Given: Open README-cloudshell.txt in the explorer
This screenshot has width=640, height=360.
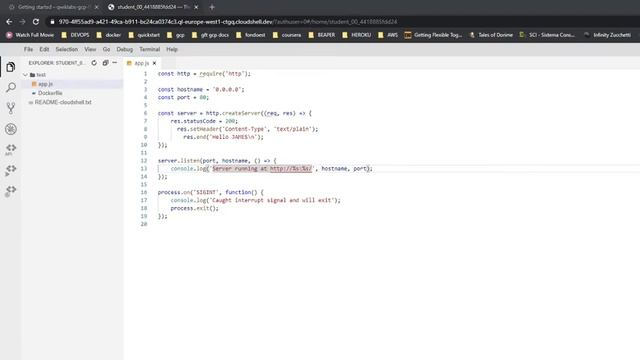Looking at the screenshot, I should pyautogui.click(x=63, y=102).
